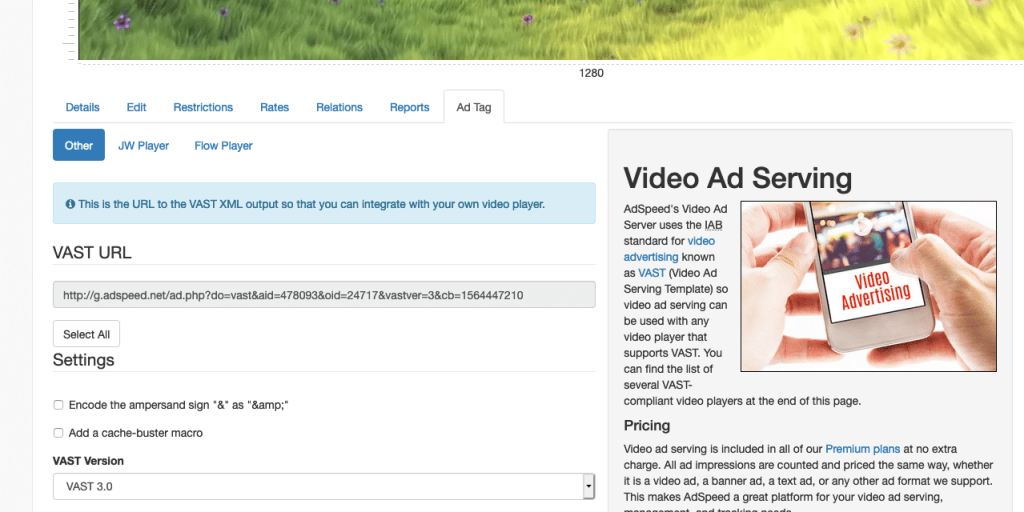The width and height of the screenshot is (1024, 512).
Task: Open the Relations tab
Action: pyautogui.click(x=340, y=107)
